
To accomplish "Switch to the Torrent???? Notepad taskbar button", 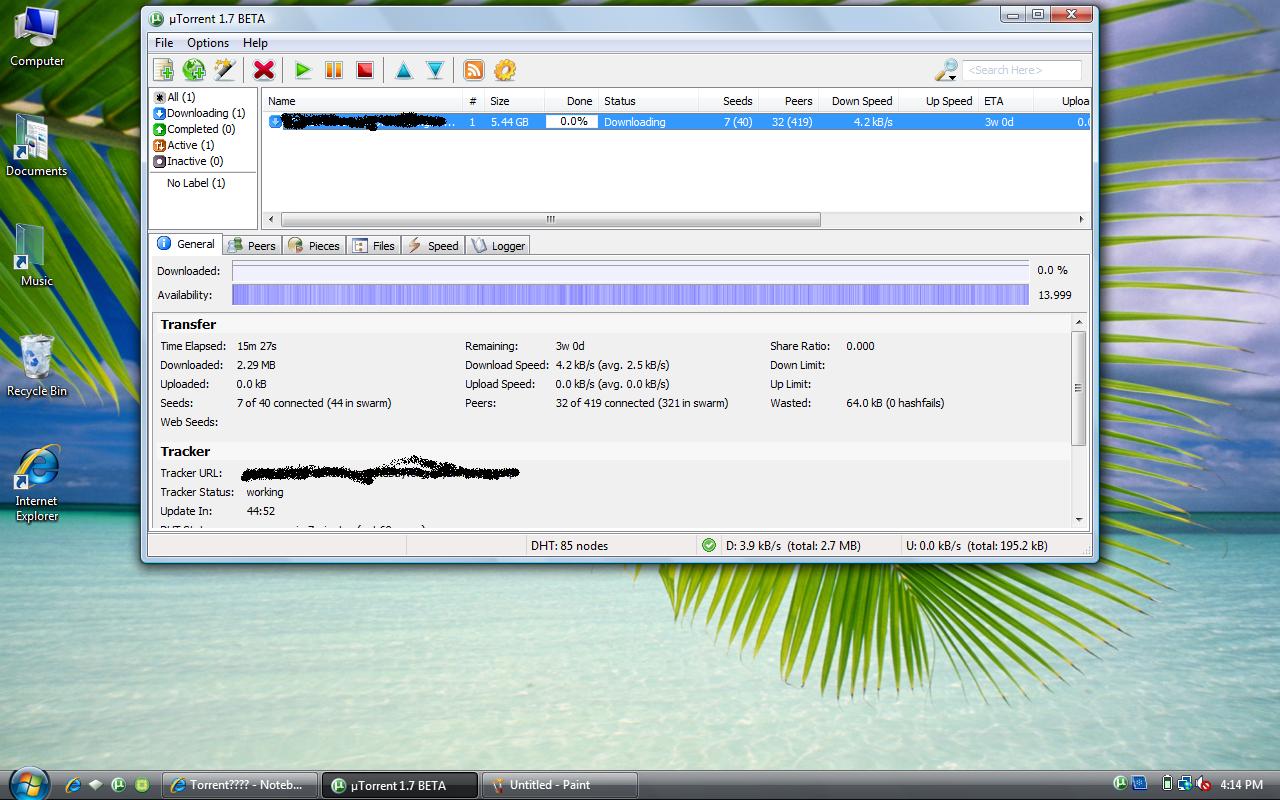I will tap(241, 785).
